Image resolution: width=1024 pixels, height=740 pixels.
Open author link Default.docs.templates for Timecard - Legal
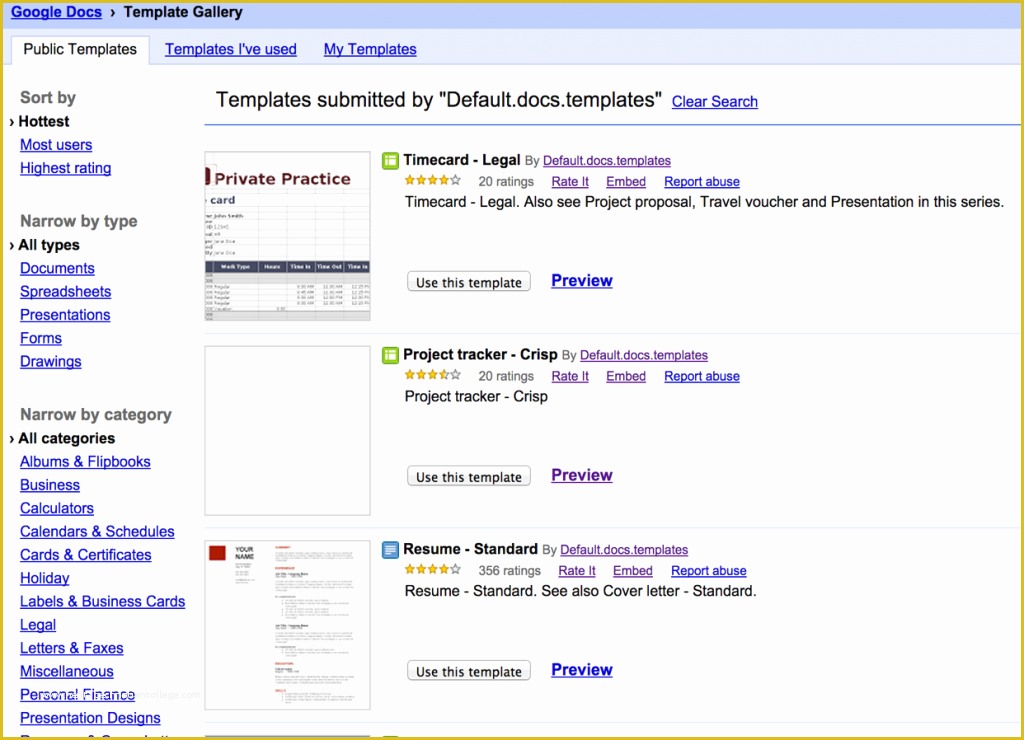point(607,161)
